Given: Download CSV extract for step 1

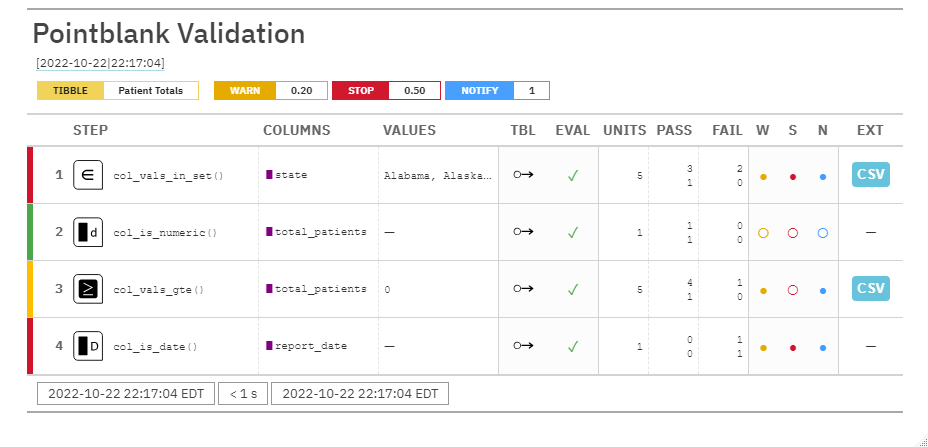Looking at the screenshot, I should [x=870, y=175].
